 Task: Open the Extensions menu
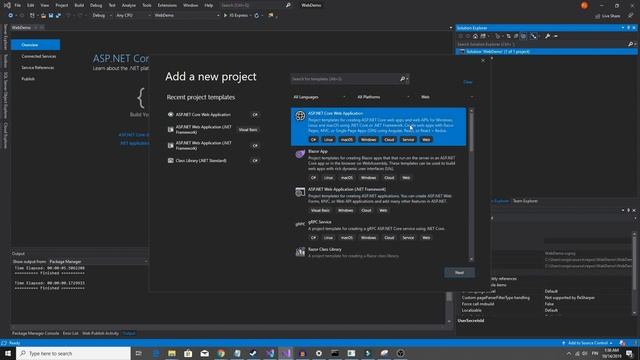coord(167,5)
